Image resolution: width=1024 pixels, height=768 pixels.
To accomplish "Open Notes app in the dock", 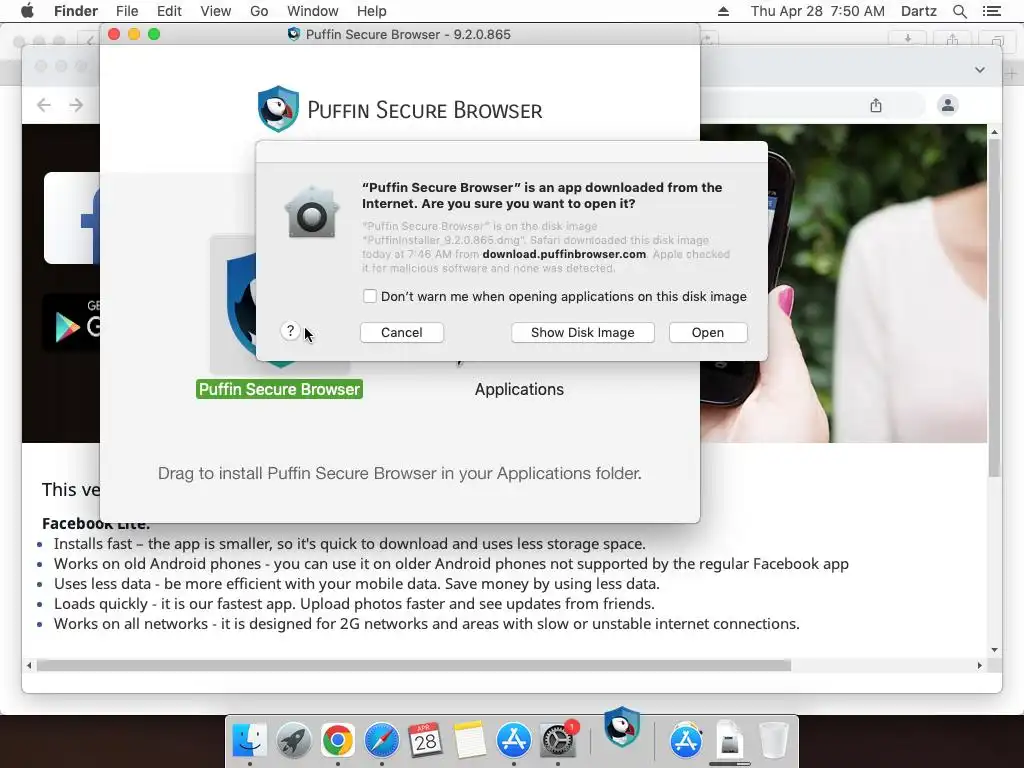I will click(470, 741).
